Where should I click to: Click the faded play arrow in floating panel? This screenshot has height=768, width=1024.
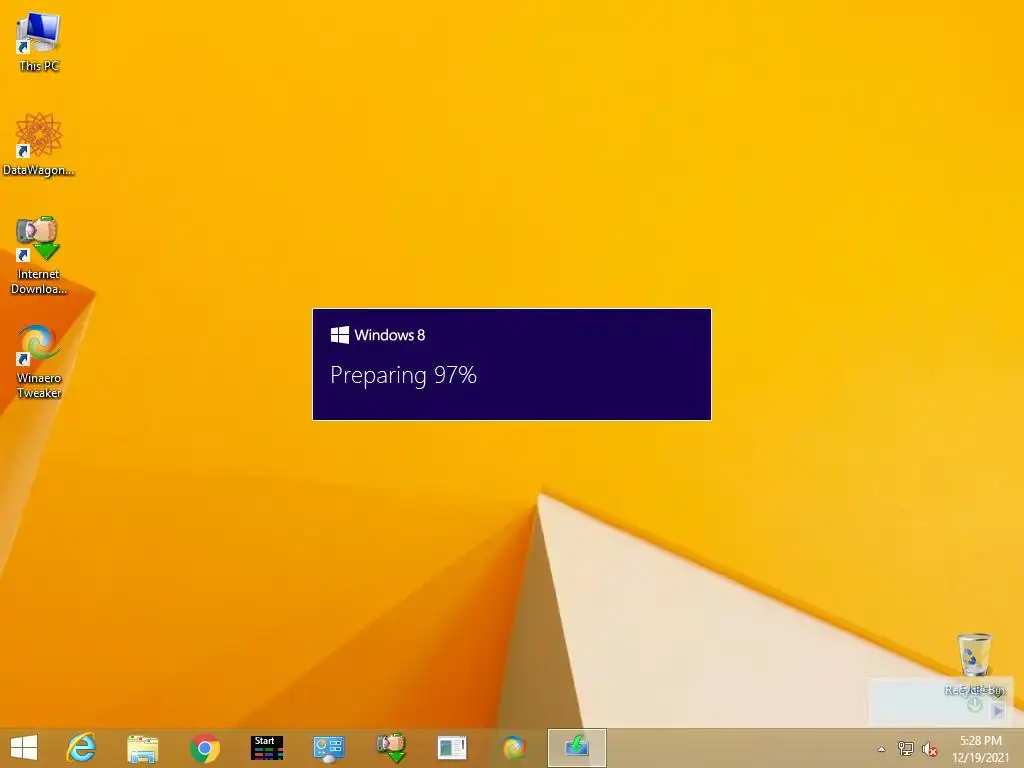[997, 711]
